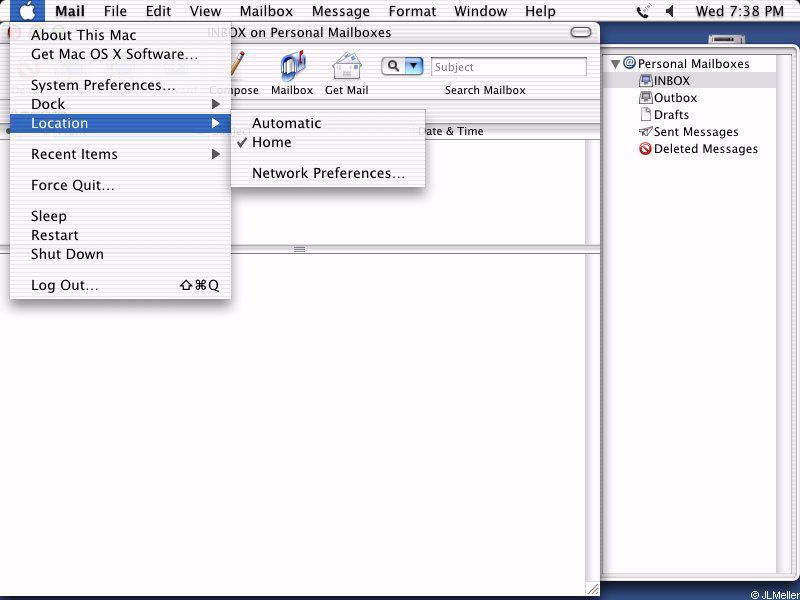This screenshot has height=600, width=800.
Task: Click the magnifying glass search icon
Action: click(x=393, y=66)
